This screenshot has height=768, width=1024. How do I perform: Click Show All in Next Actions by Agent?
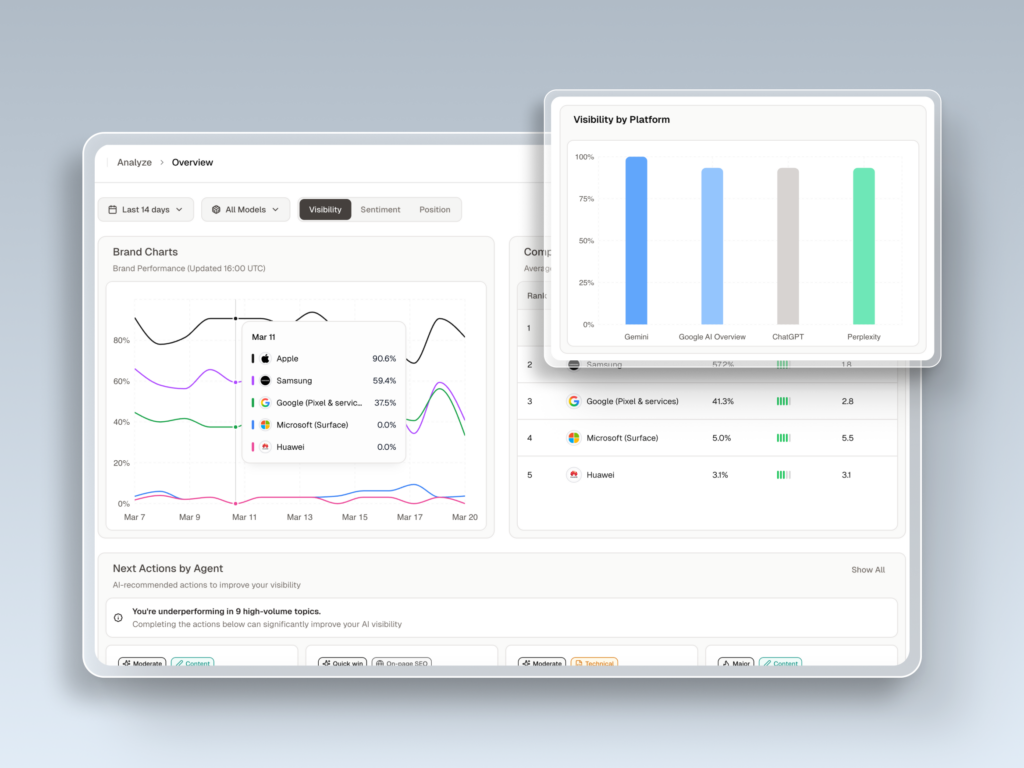point(868,570)
